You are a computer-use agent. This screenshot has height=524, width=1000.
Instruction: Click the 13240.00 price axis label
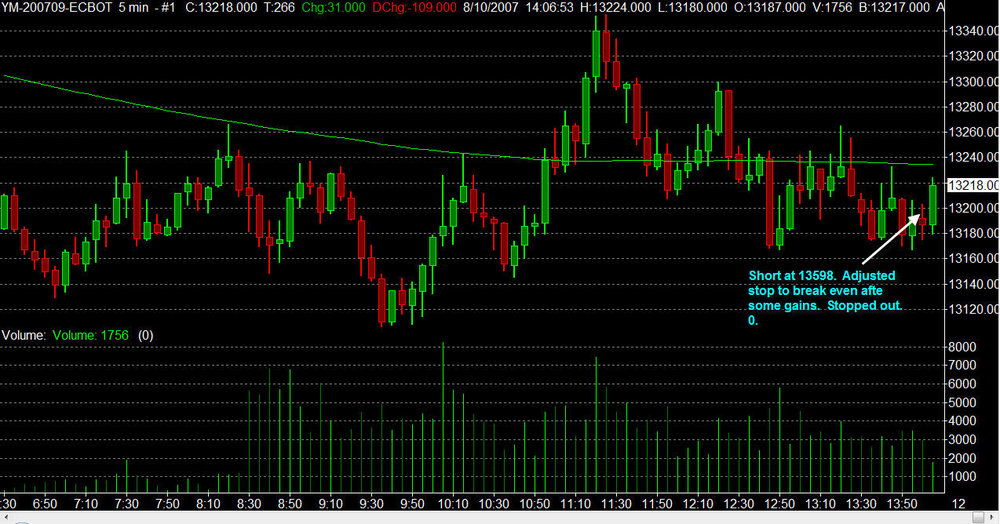974,157
